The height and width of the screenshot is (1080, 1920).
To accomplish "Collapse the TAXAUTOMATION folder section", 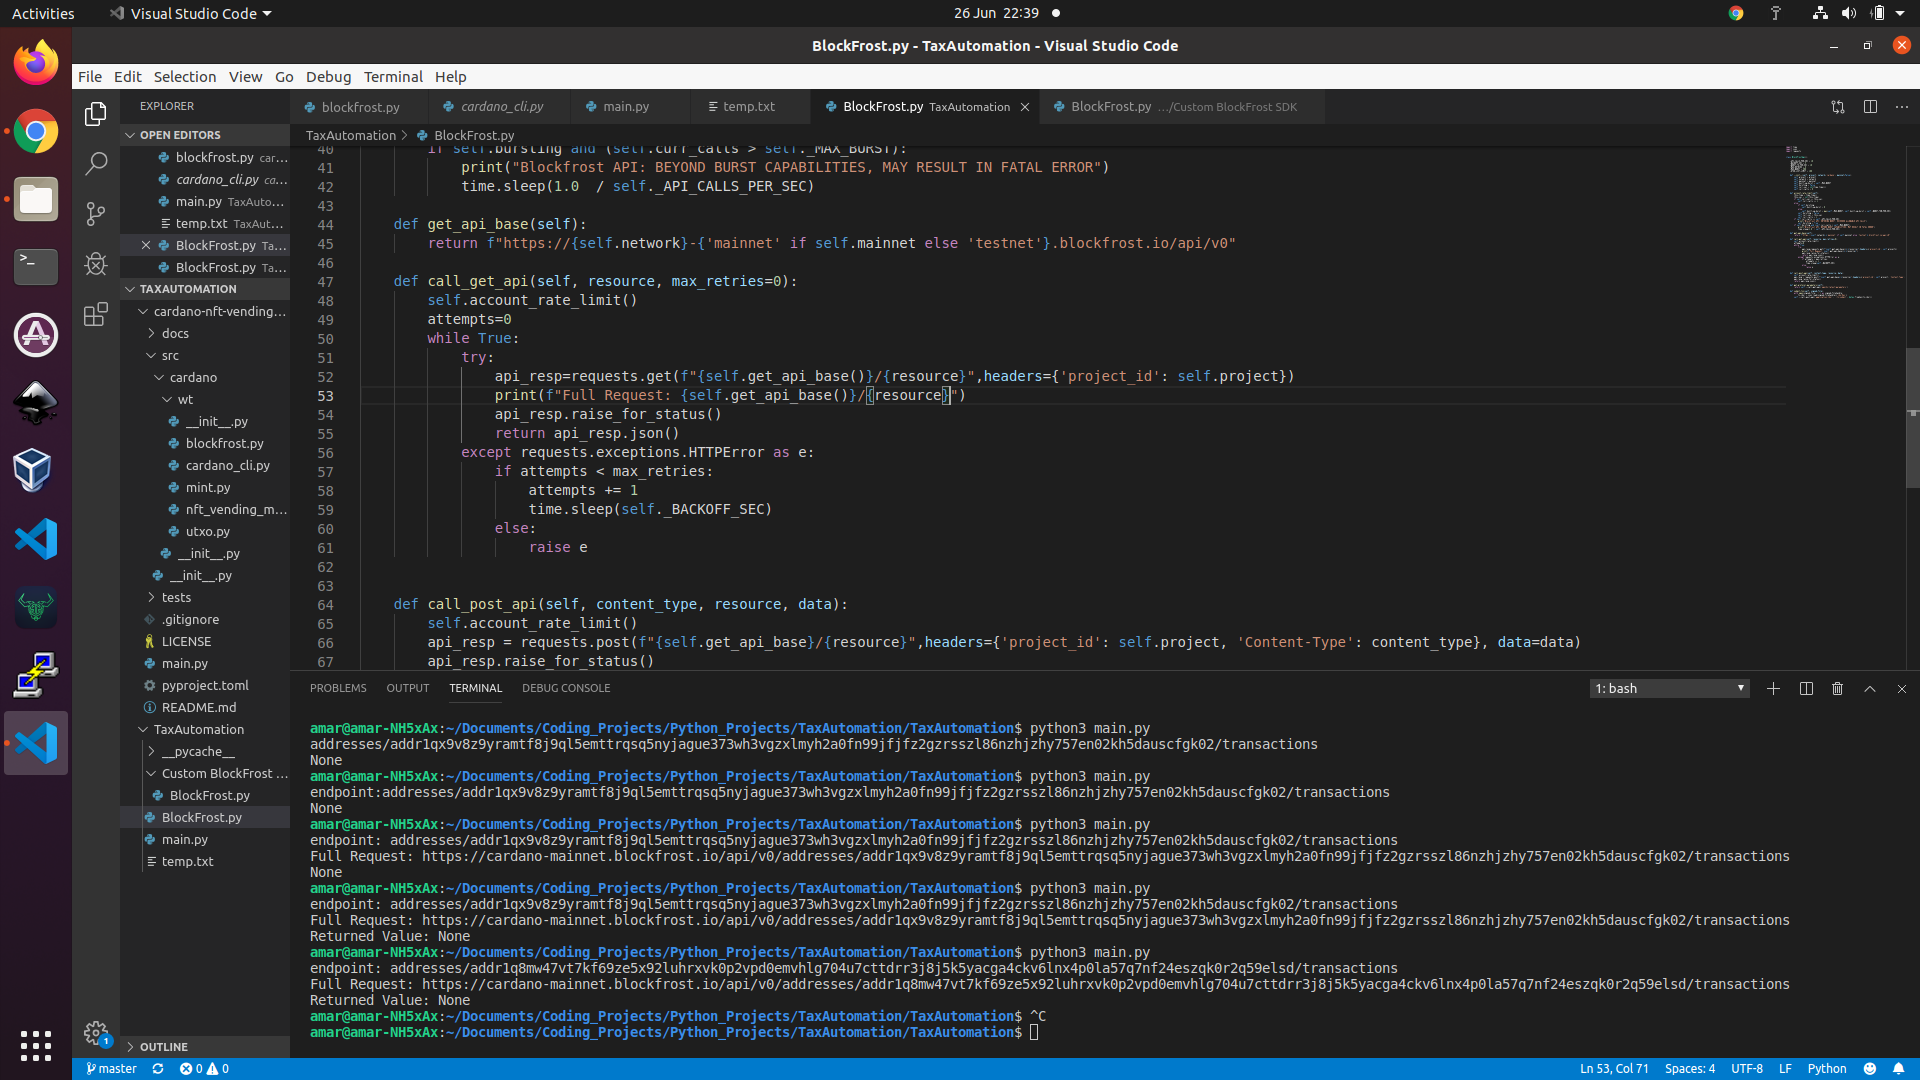I will pos(205,289).
